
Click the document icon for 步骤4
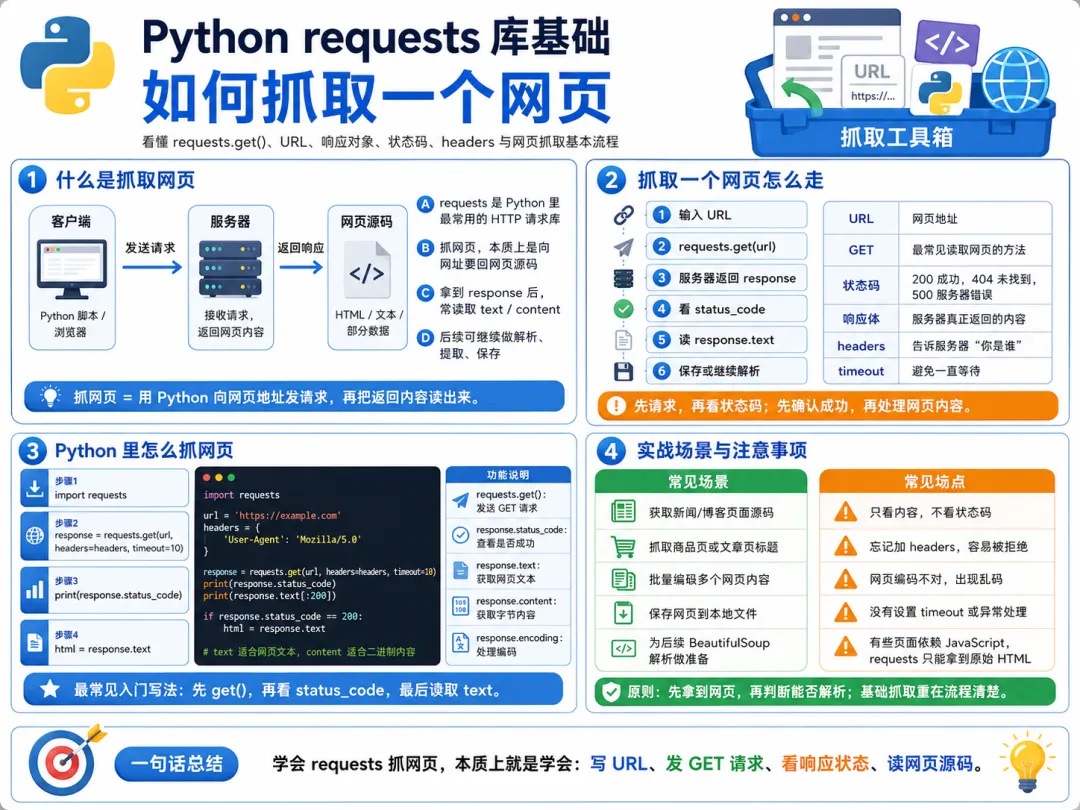tap(34, 643)
